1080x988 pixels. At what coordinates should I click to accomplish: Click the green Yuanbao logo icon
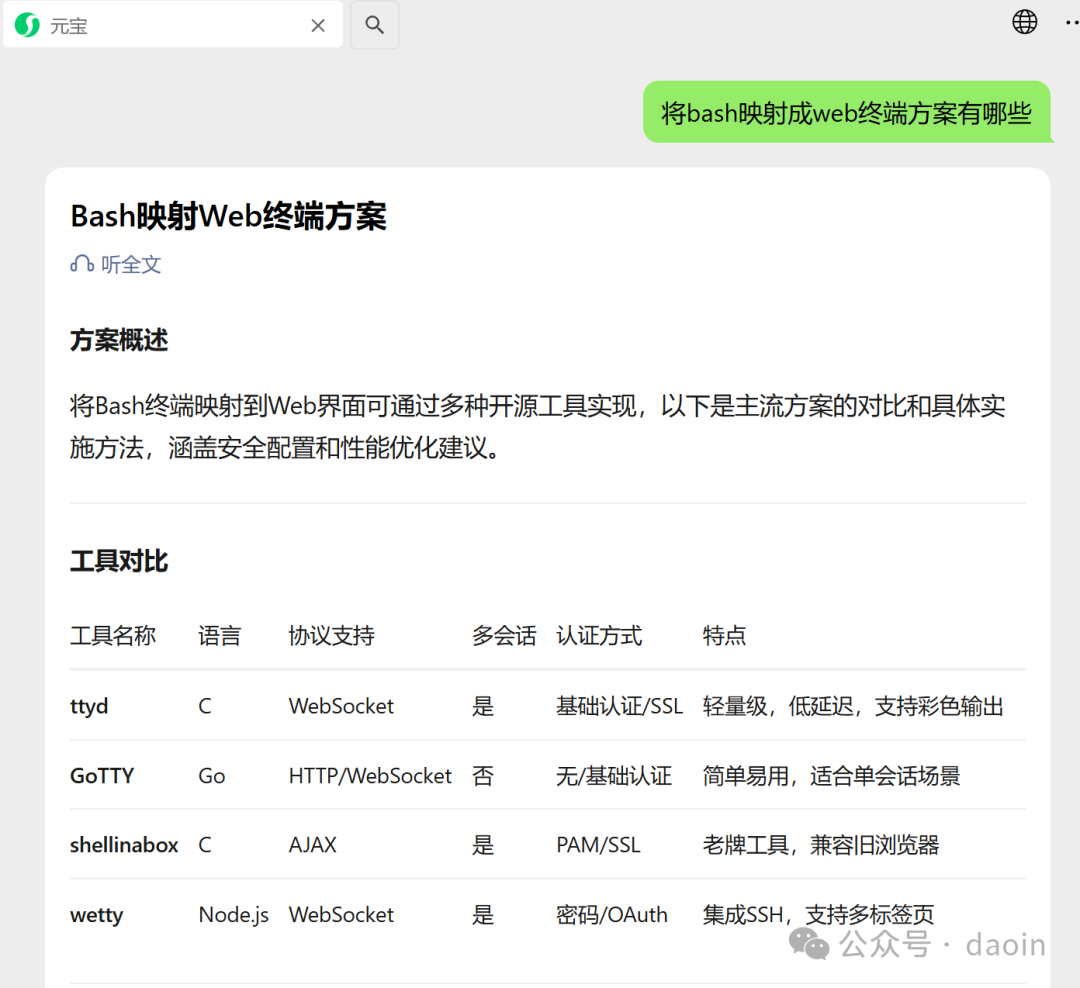28,25
